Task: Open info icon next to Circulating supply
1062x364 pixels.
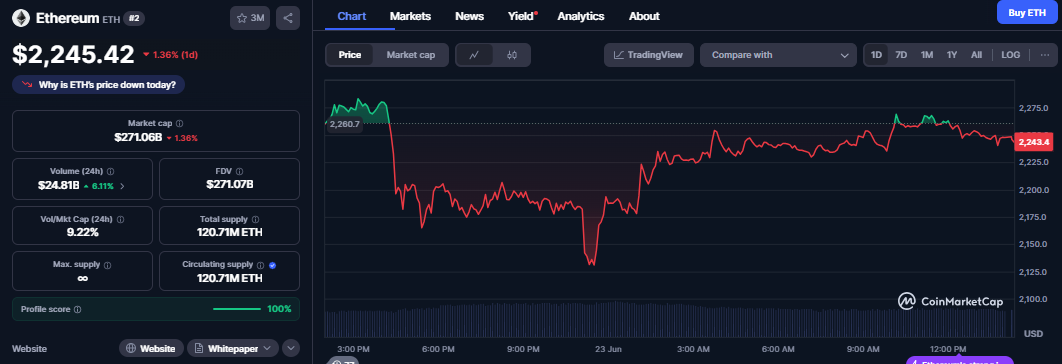Action: (x=261, y=264)
